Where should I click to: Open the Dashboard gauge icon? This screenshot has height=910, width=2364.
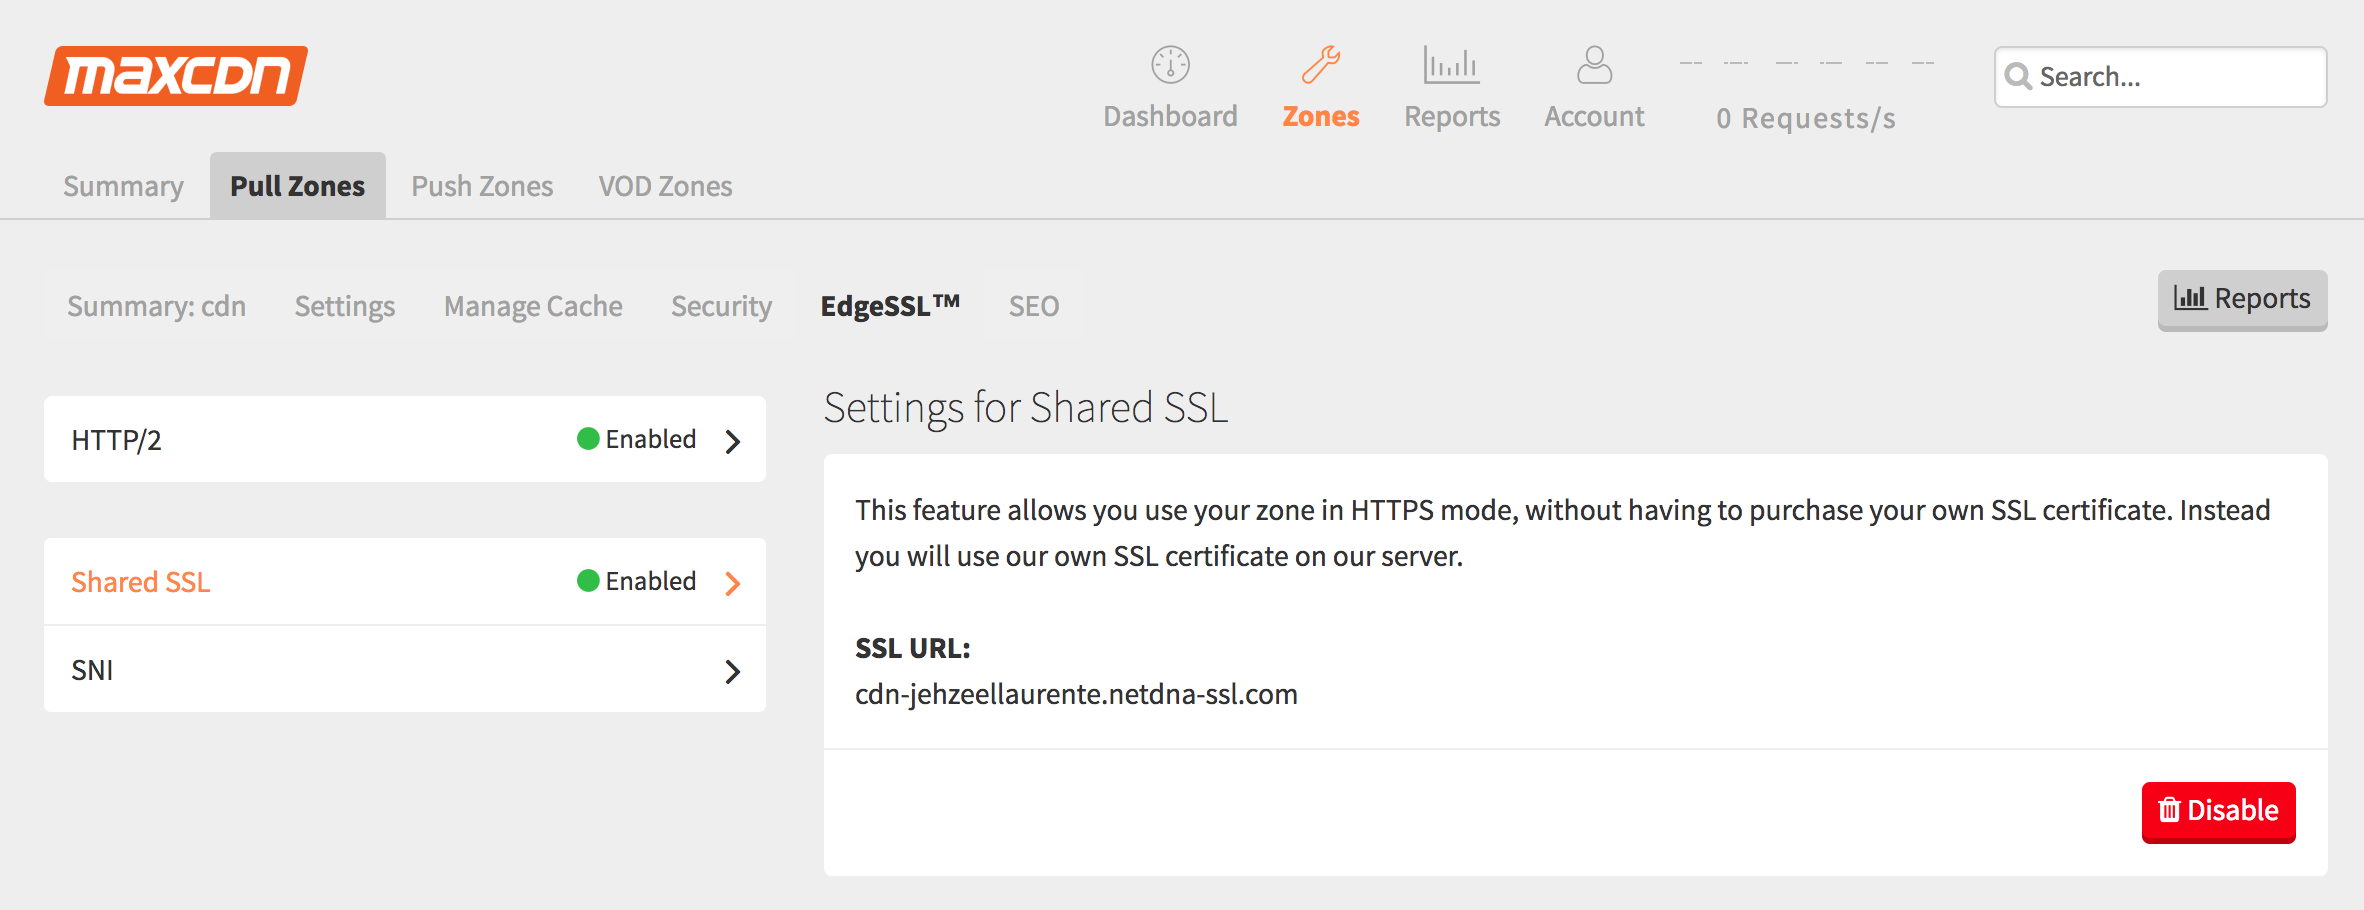click(x=1170, y=65)
